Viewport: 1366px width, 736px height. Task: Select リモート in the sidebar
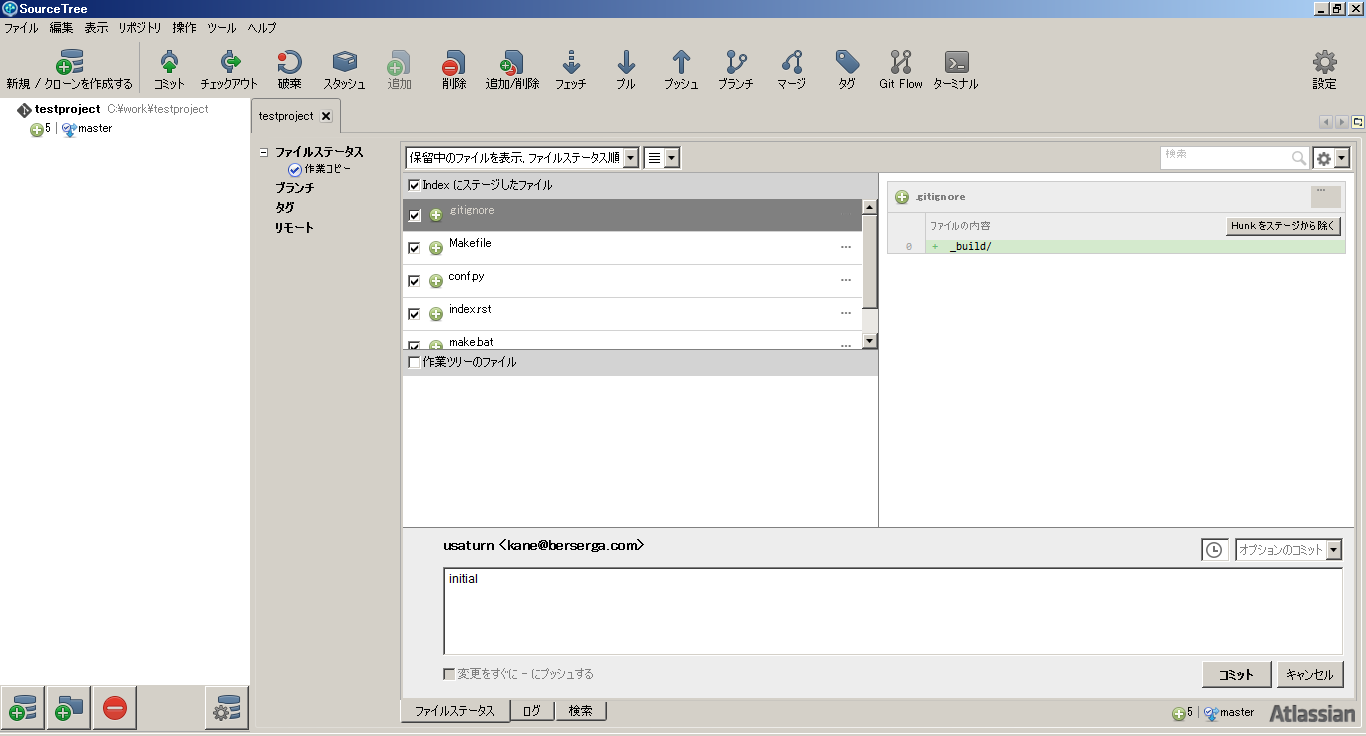[295, 228]
